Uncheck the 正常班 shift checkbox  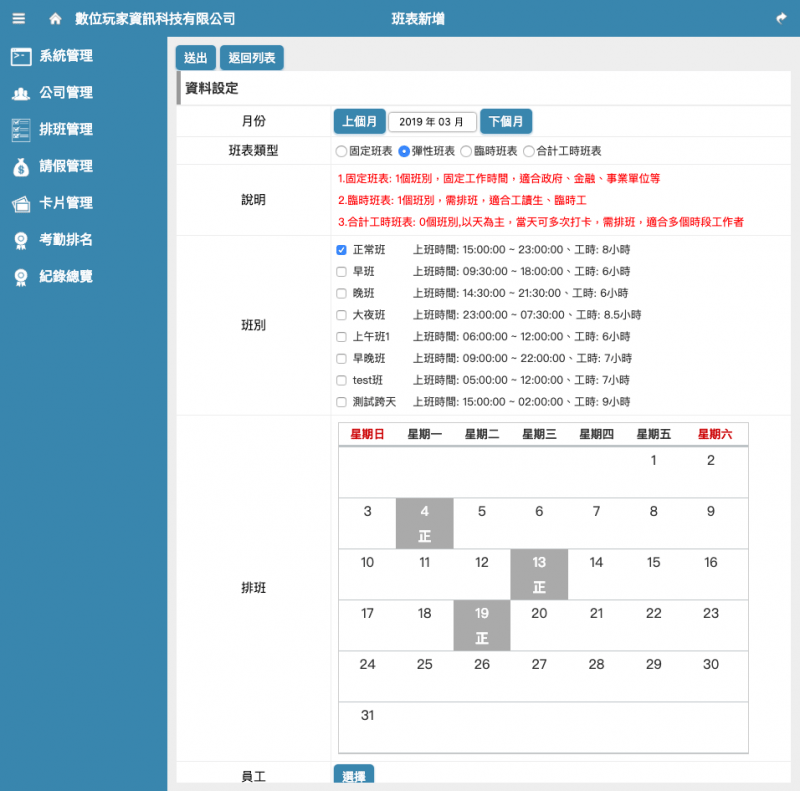point(341,250)
